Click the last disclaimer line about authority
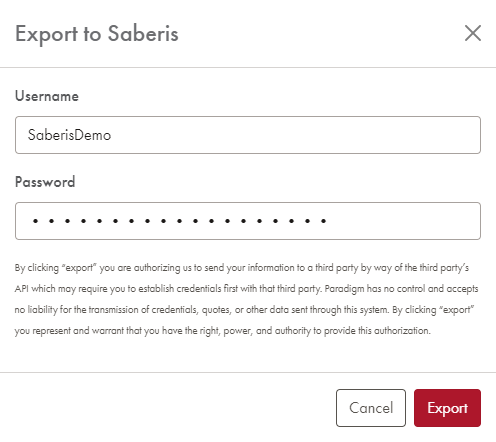Screen dimensions: 496x442 pyautogui.click(x=222, y=331)
